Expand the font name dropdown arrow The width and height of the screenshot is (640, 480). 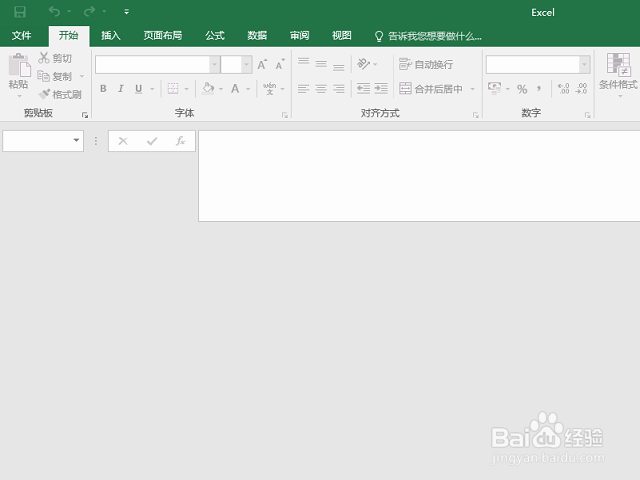[x=214, y=64]
